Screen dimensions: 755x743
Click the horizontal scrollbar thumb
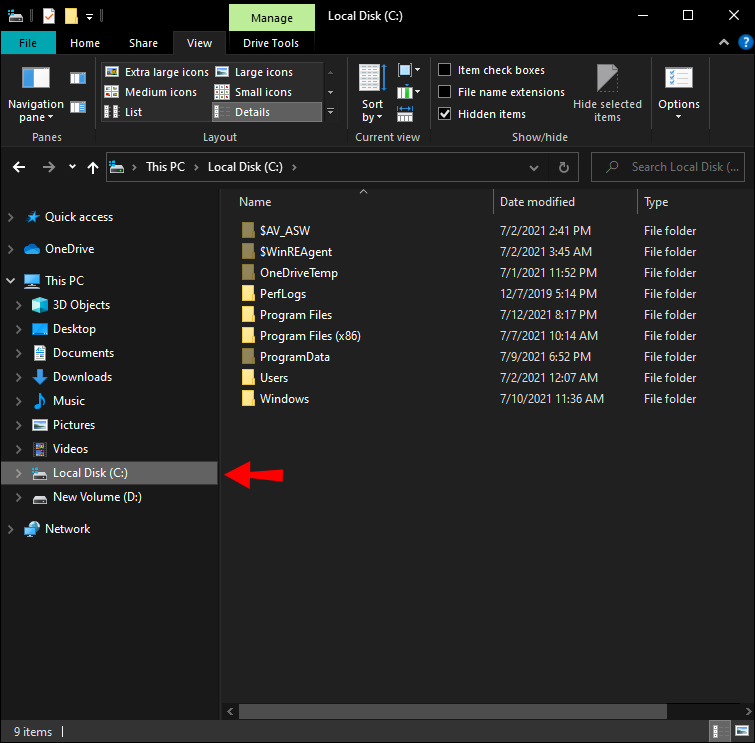click(453, 711)
